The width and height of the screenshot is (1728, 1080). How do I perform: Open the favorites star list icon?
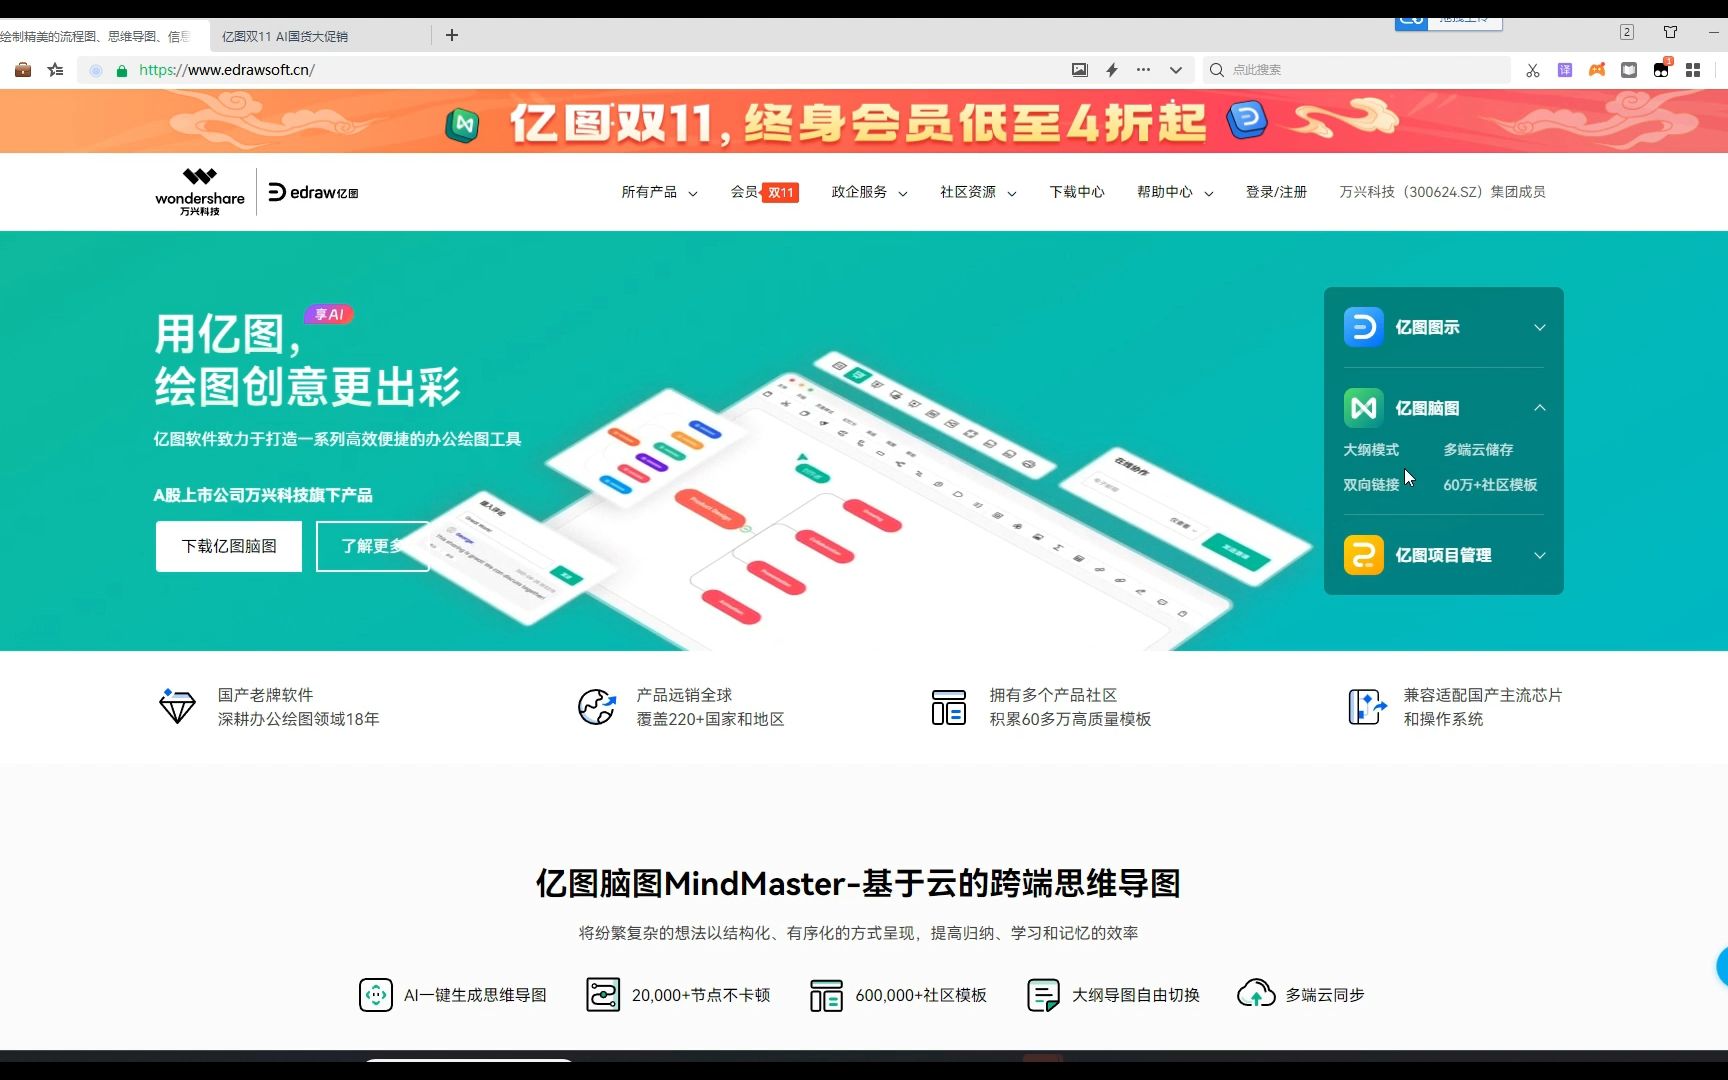[x=56, y=70]
